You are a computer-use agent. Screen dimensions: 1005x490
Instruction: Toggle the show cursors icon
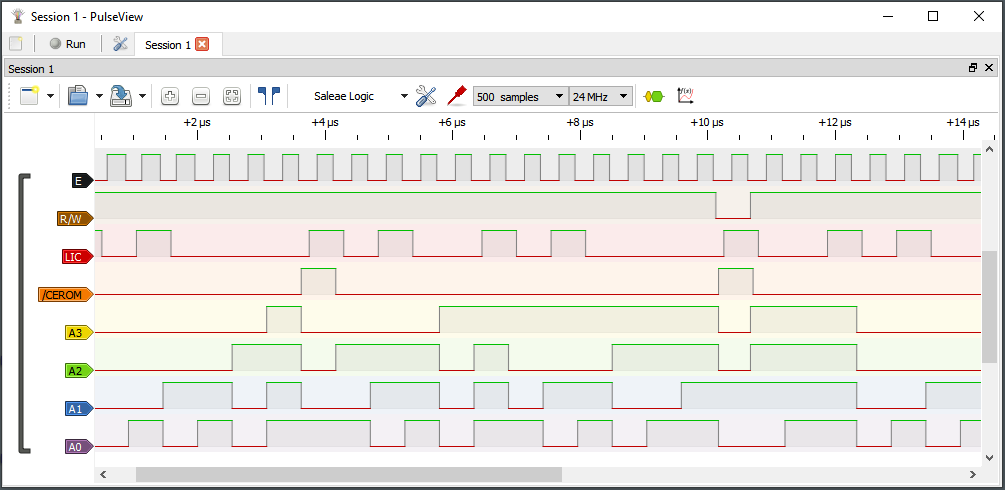coord(268,96)
